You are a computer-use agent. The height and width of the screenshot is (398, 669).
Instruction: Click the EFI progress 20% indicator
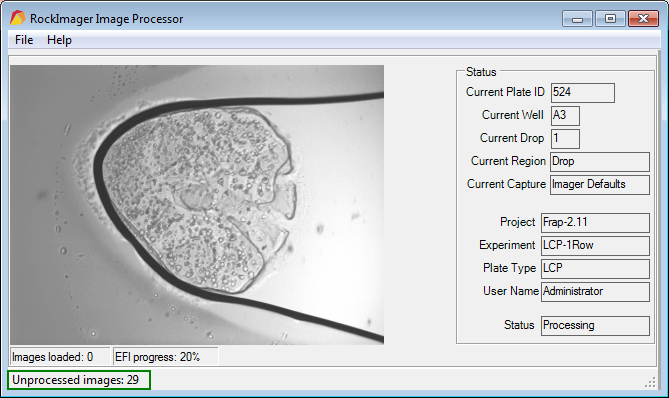pos(166,357)
